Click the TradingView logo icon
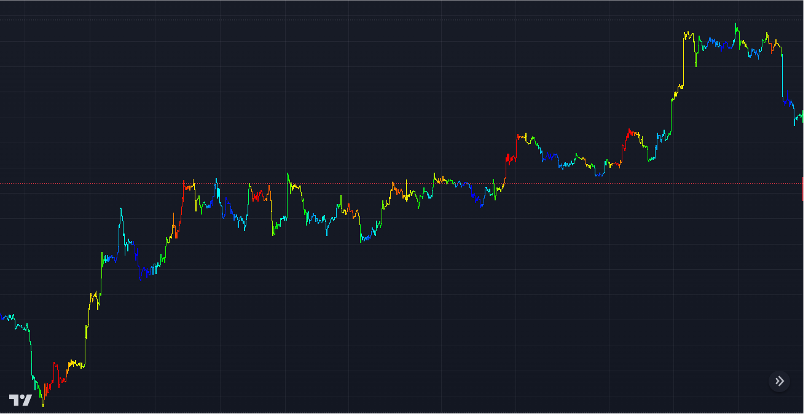Screen dimensions: 805x415 (x=20, y=399)
